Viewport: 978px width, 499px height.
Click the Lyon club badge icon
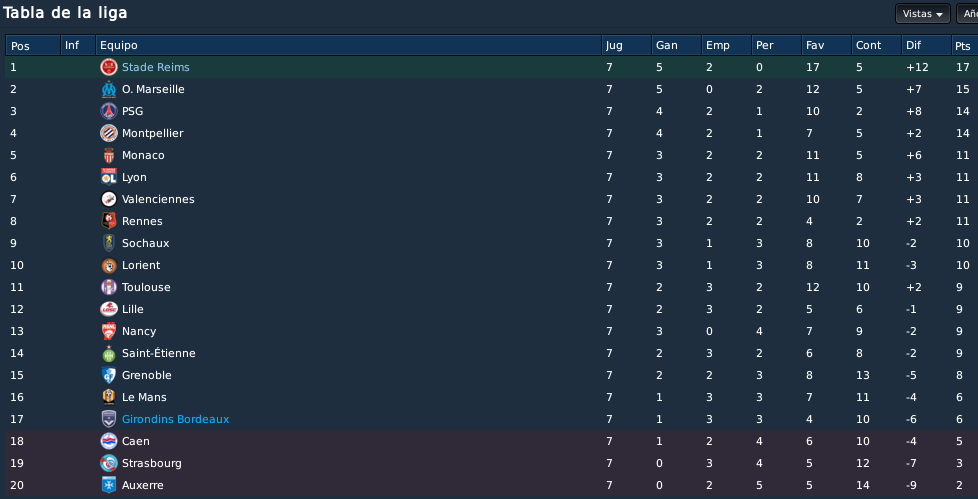click(109, 177)
